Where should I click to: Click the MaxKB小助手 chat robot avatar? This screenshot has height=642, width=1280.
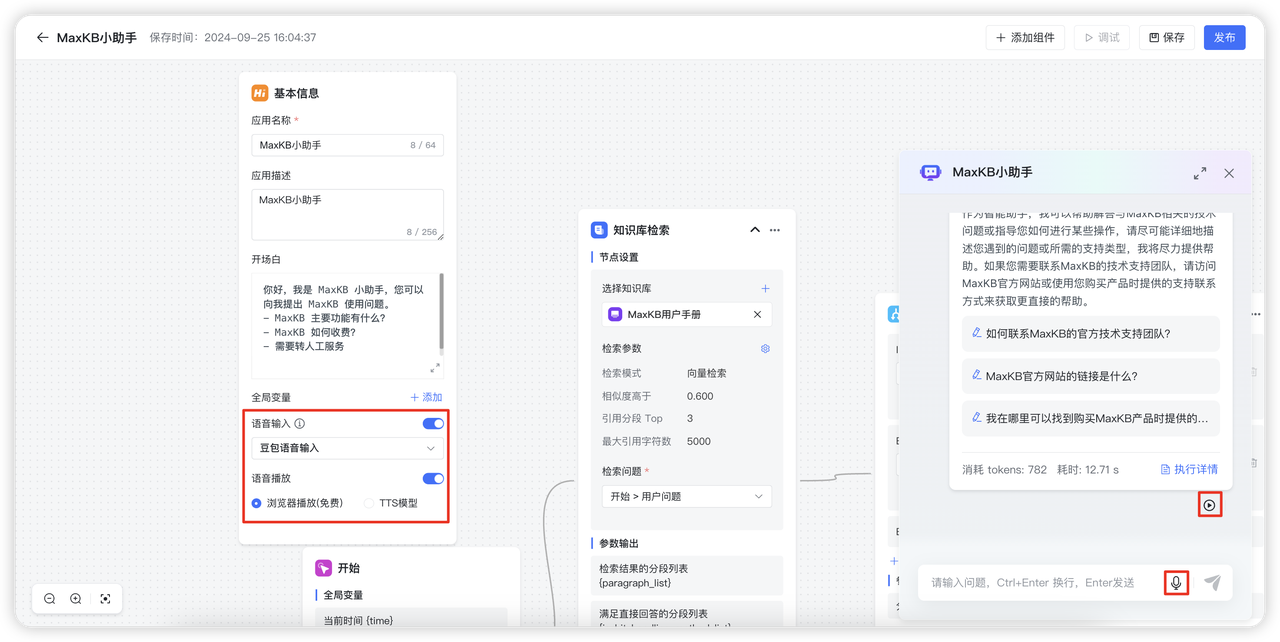pos(931,173)
